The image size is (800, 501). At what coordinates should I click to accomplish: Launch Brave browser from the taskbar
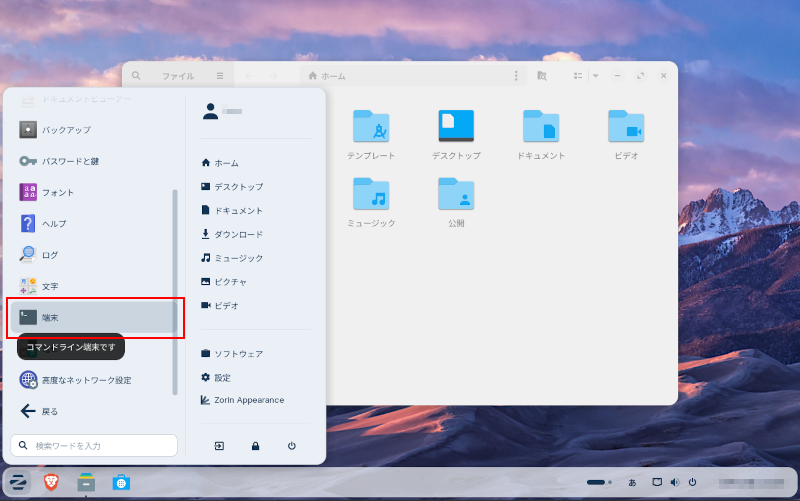(51, 483)
